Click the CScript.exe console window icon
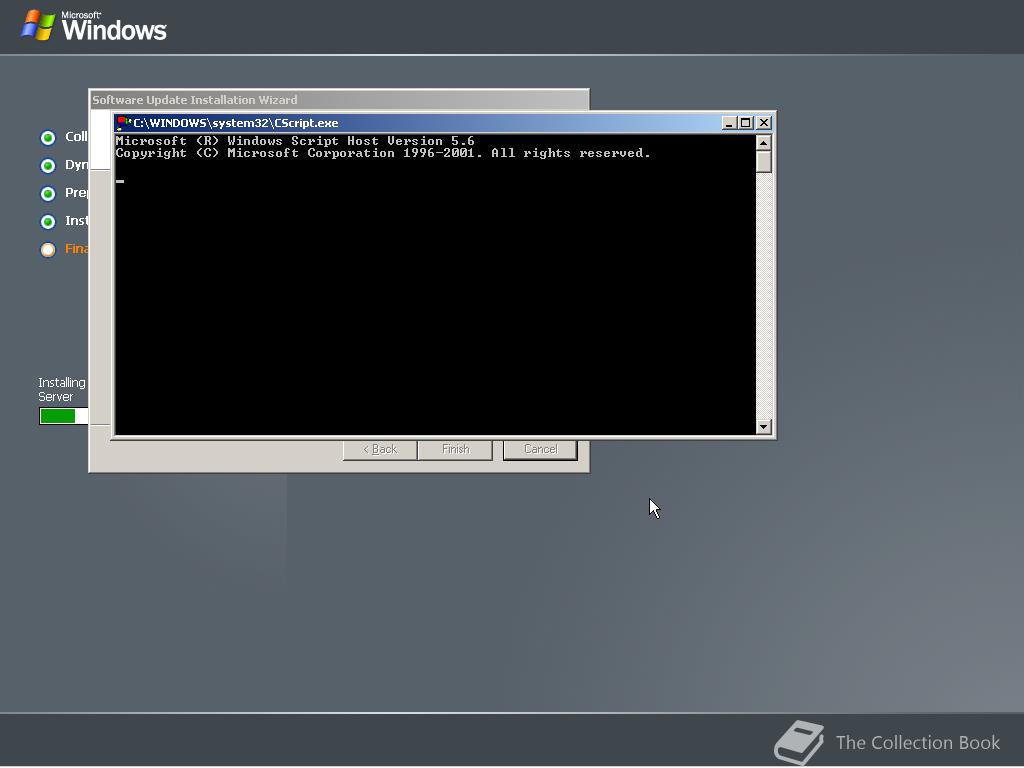This screenshot has height=768, width=1024. pos(124,123)
